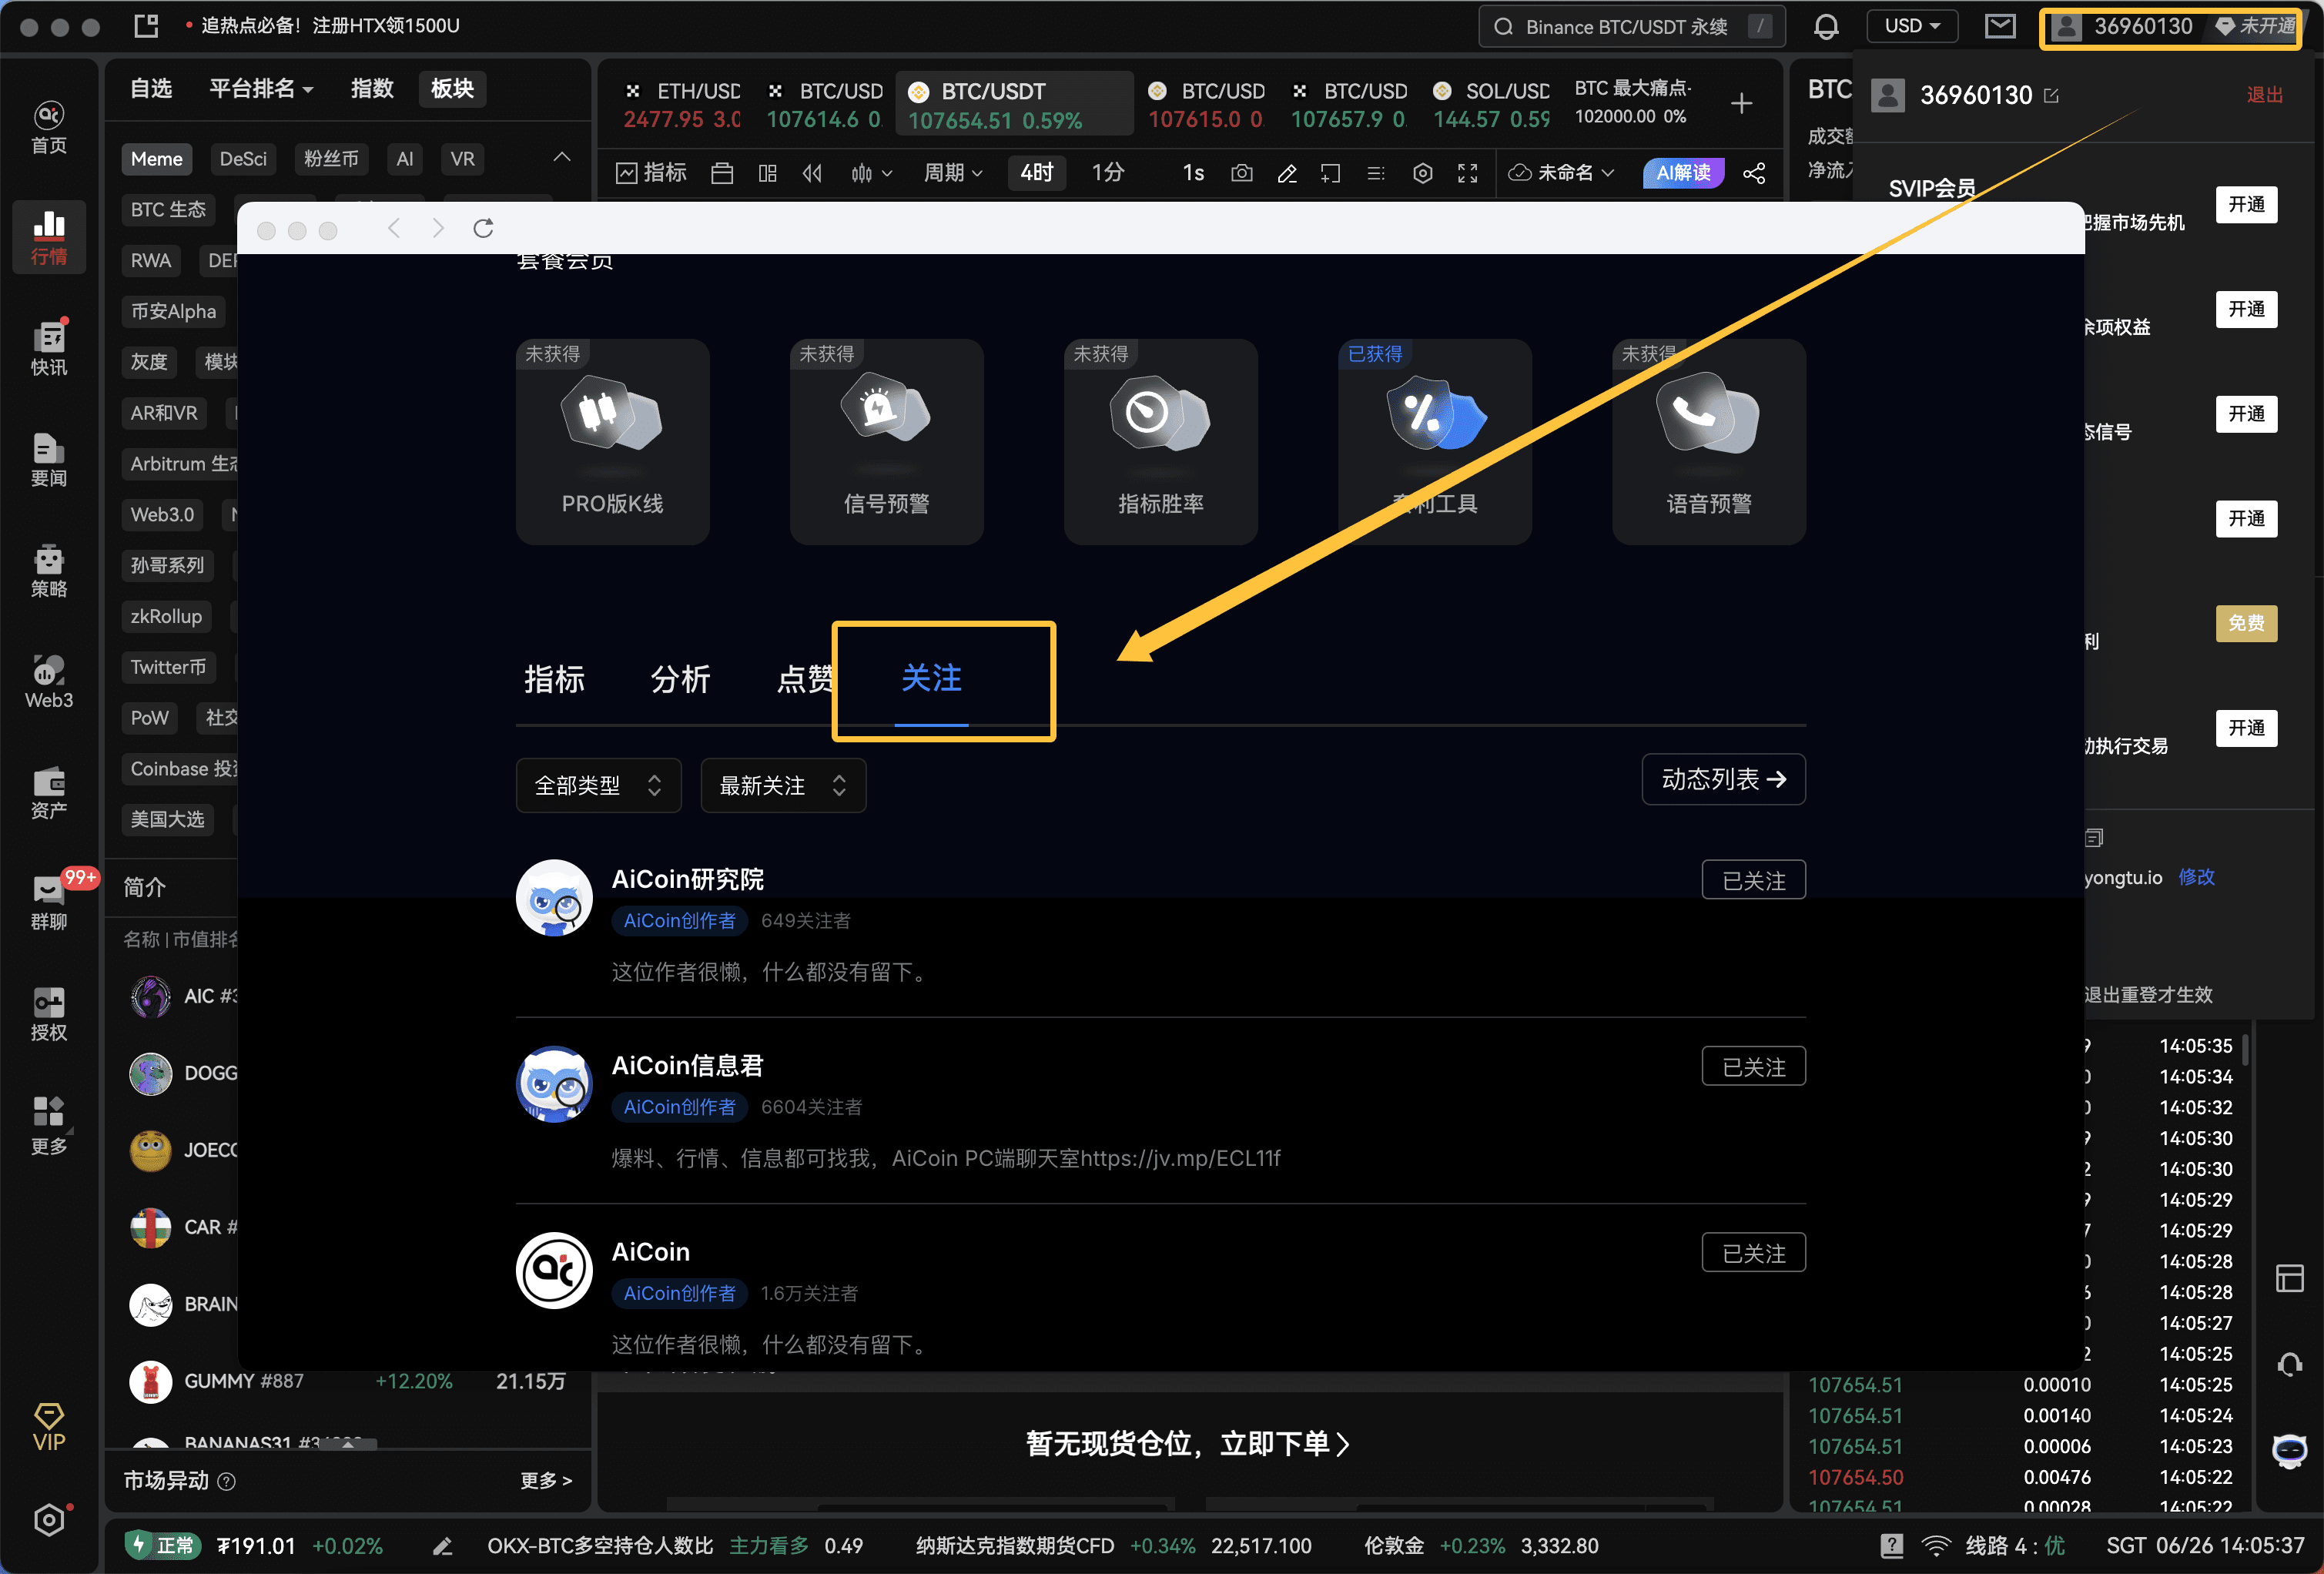Open the 授权 authorization key icon
Viewport: 2324px width, 1574px height.
[x=48, y=1015]
